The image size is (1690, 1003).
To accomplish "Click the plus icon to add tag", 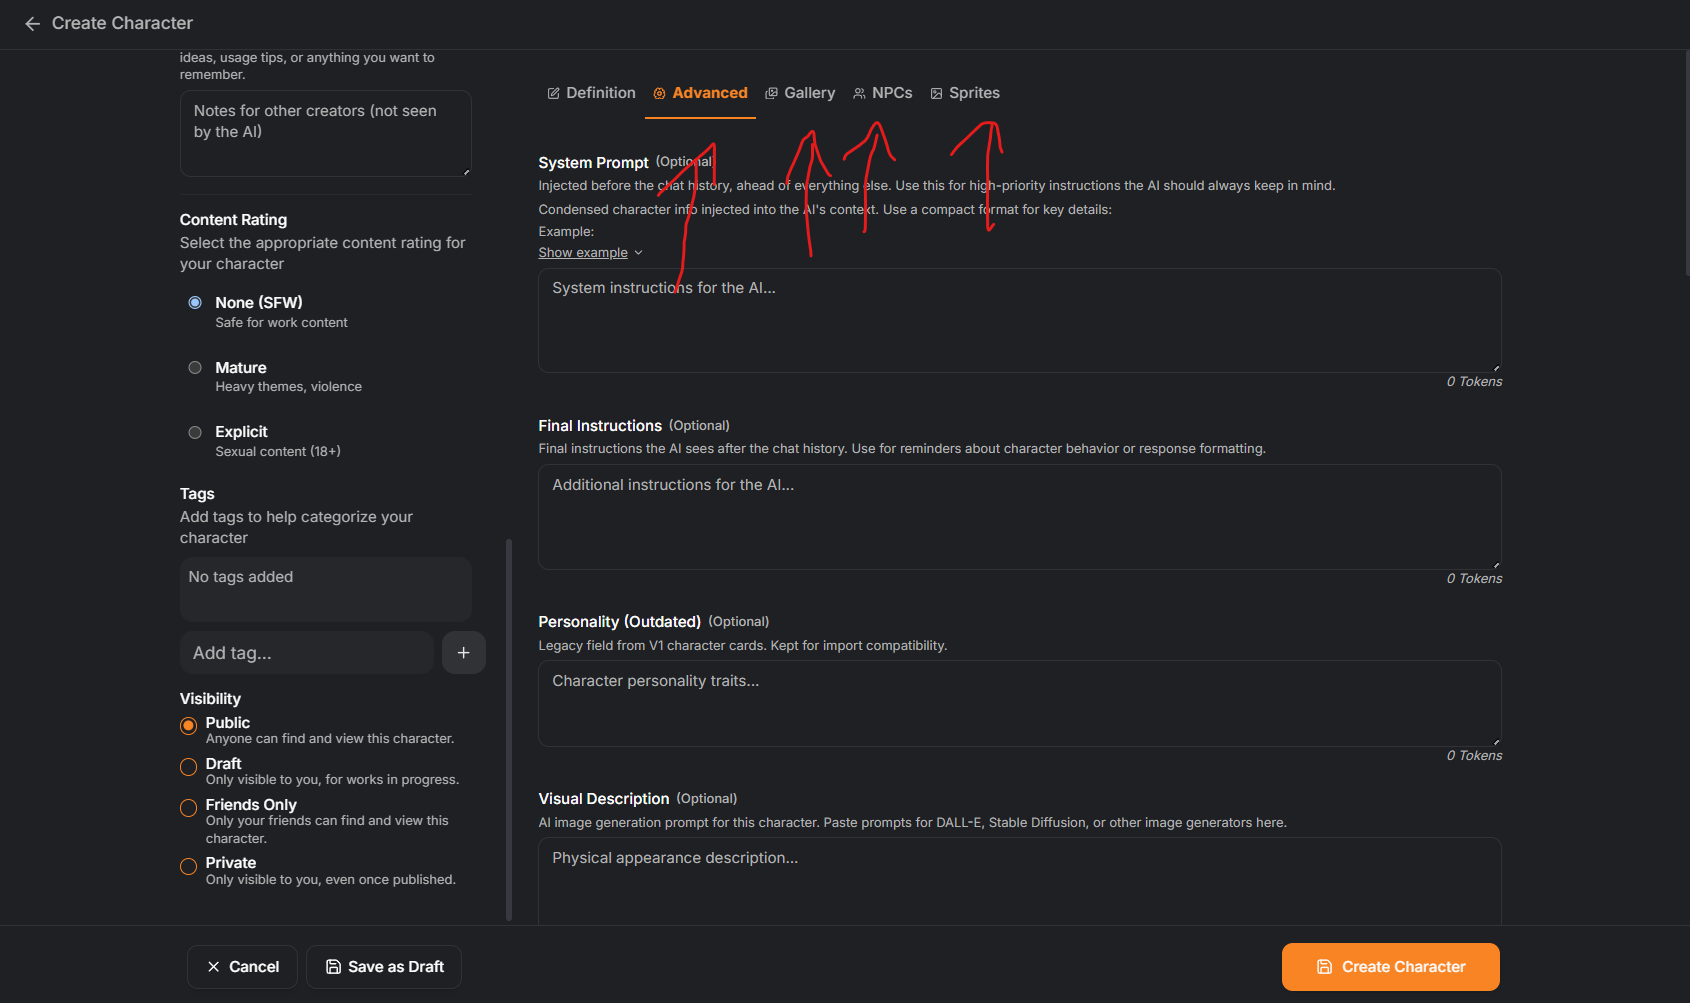I will point(463,652).
